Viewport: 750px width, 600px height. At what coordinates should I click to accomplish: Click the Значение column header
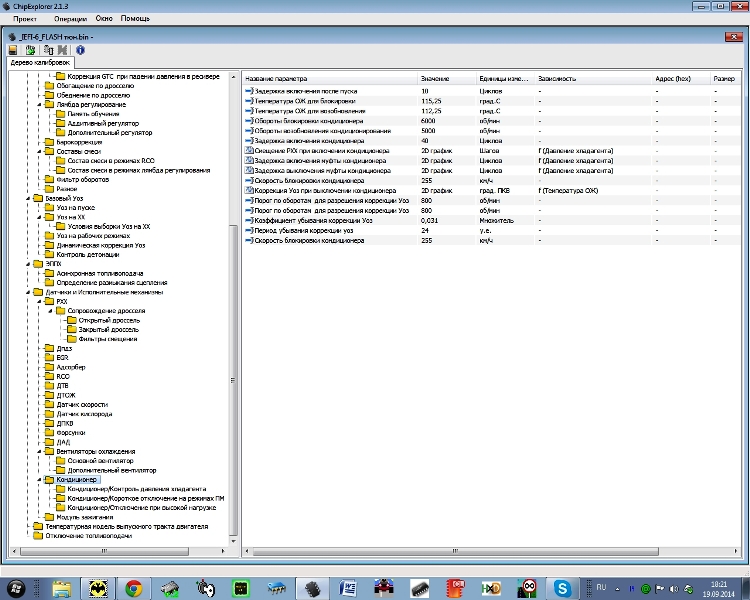[435, 78]
